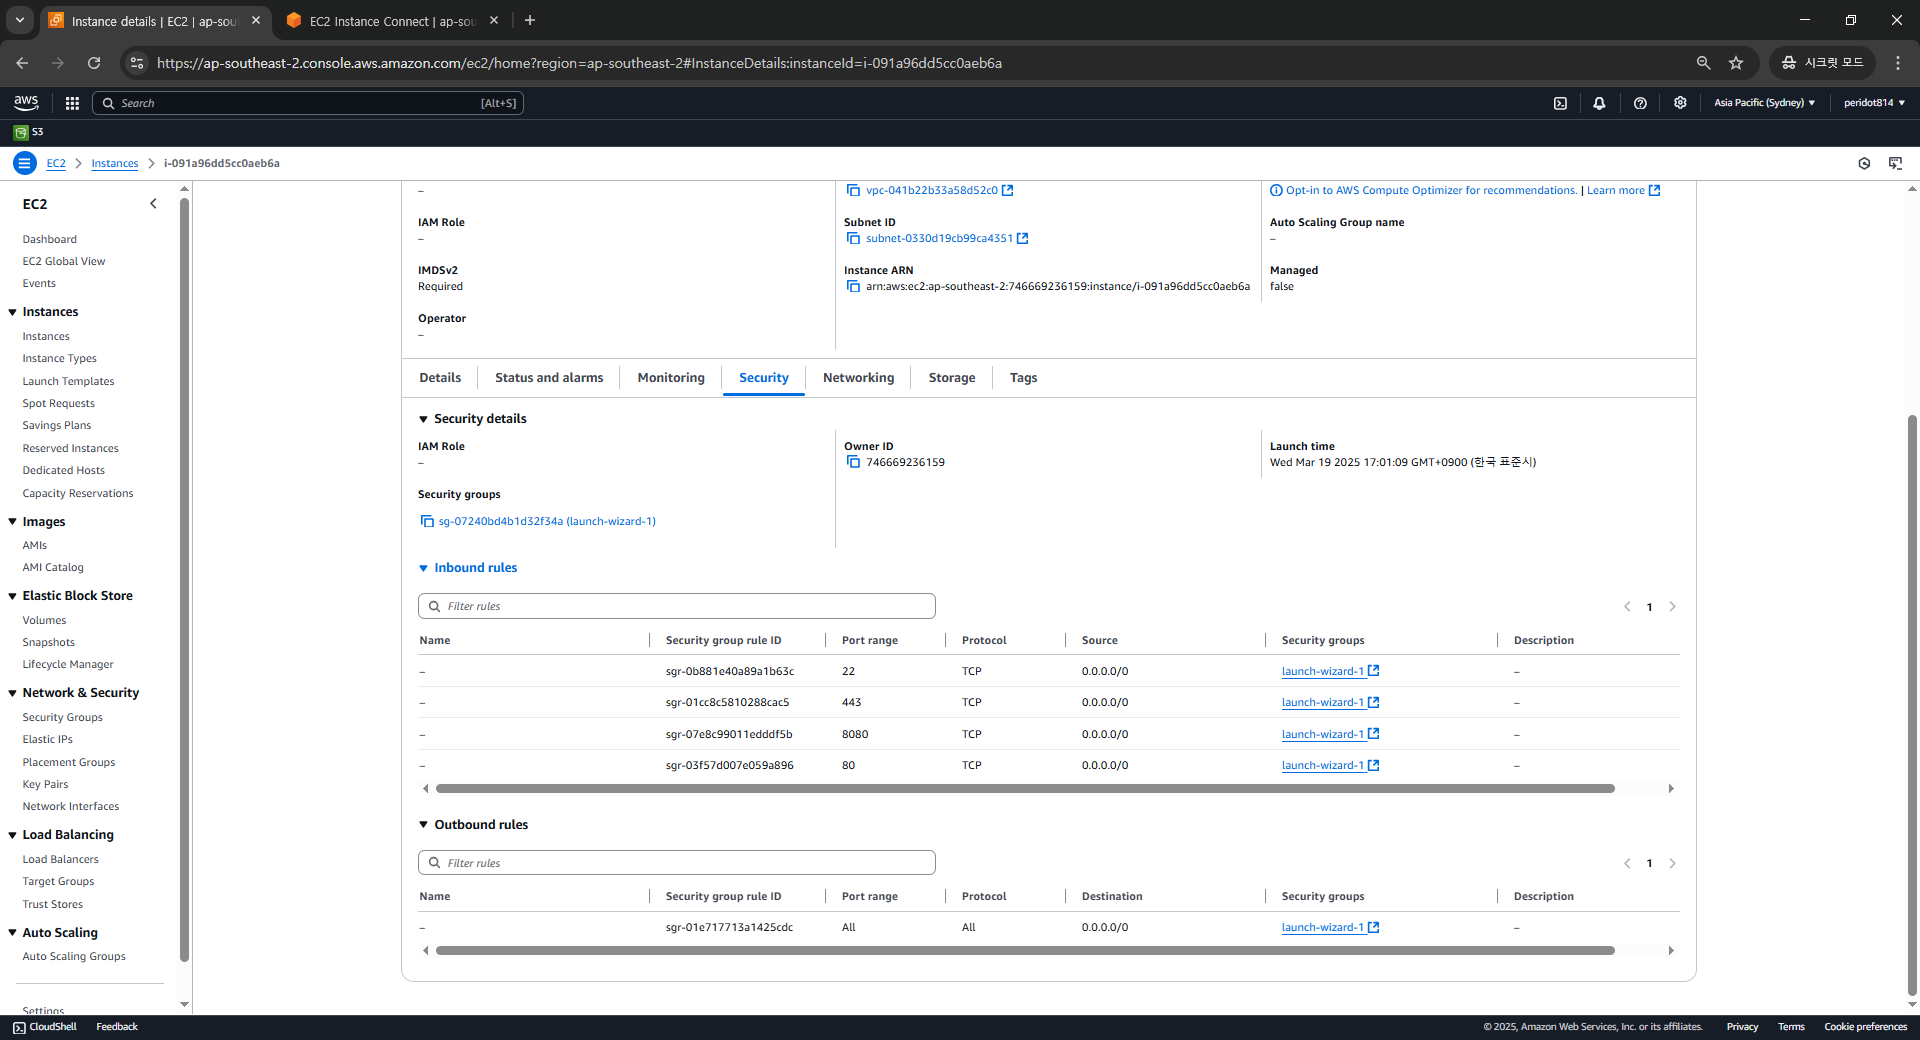Copy the VPC ID vpc-041b22b33a58d52c0
Image resolution: width=1920 pixels, height=1040 pixels.
(x=853, y=190)
